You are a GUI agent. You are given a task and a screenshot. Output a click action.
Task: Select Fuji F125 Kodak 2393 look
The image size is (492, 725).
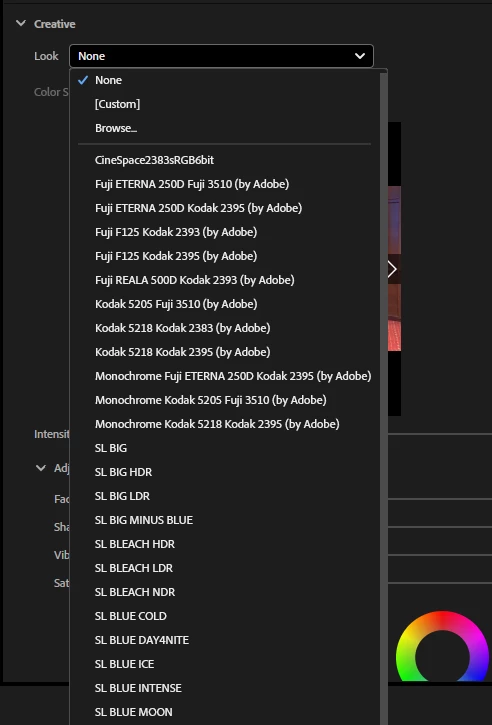coord(225,232)
